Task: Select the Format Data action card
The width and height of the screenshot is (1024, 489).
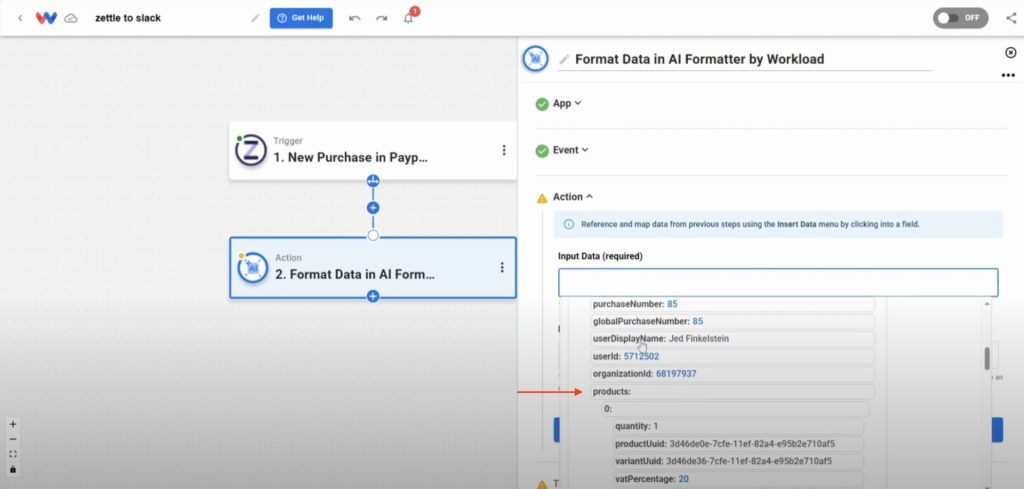Action: coord(372,268)
